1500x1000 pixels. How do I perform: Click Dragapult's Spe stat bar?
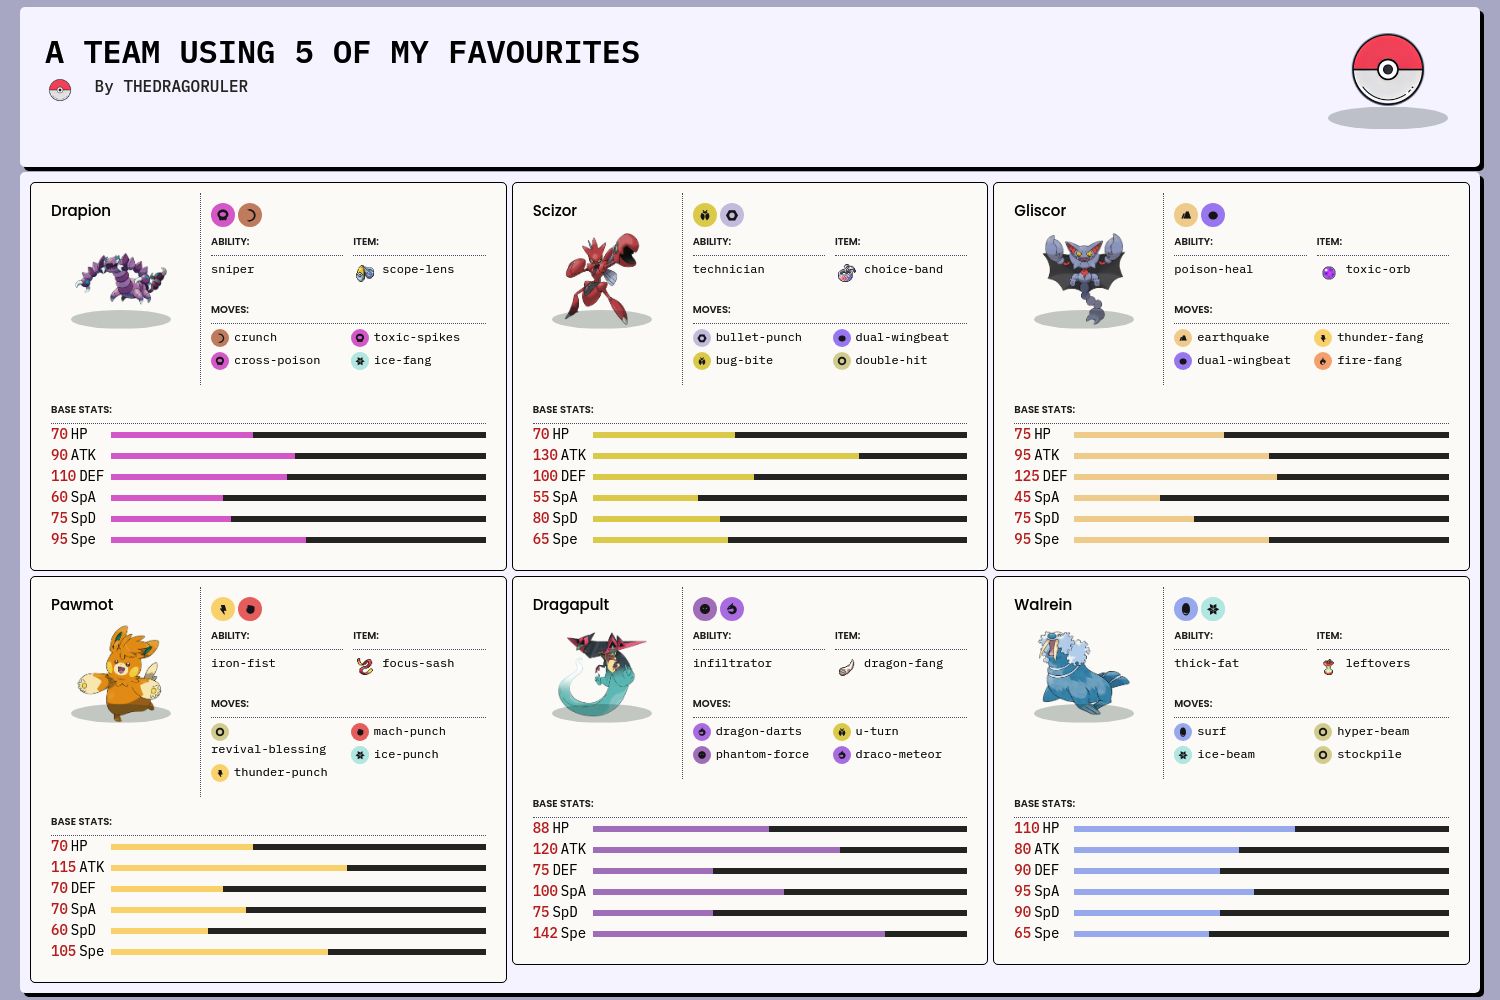tap(779, 934)
